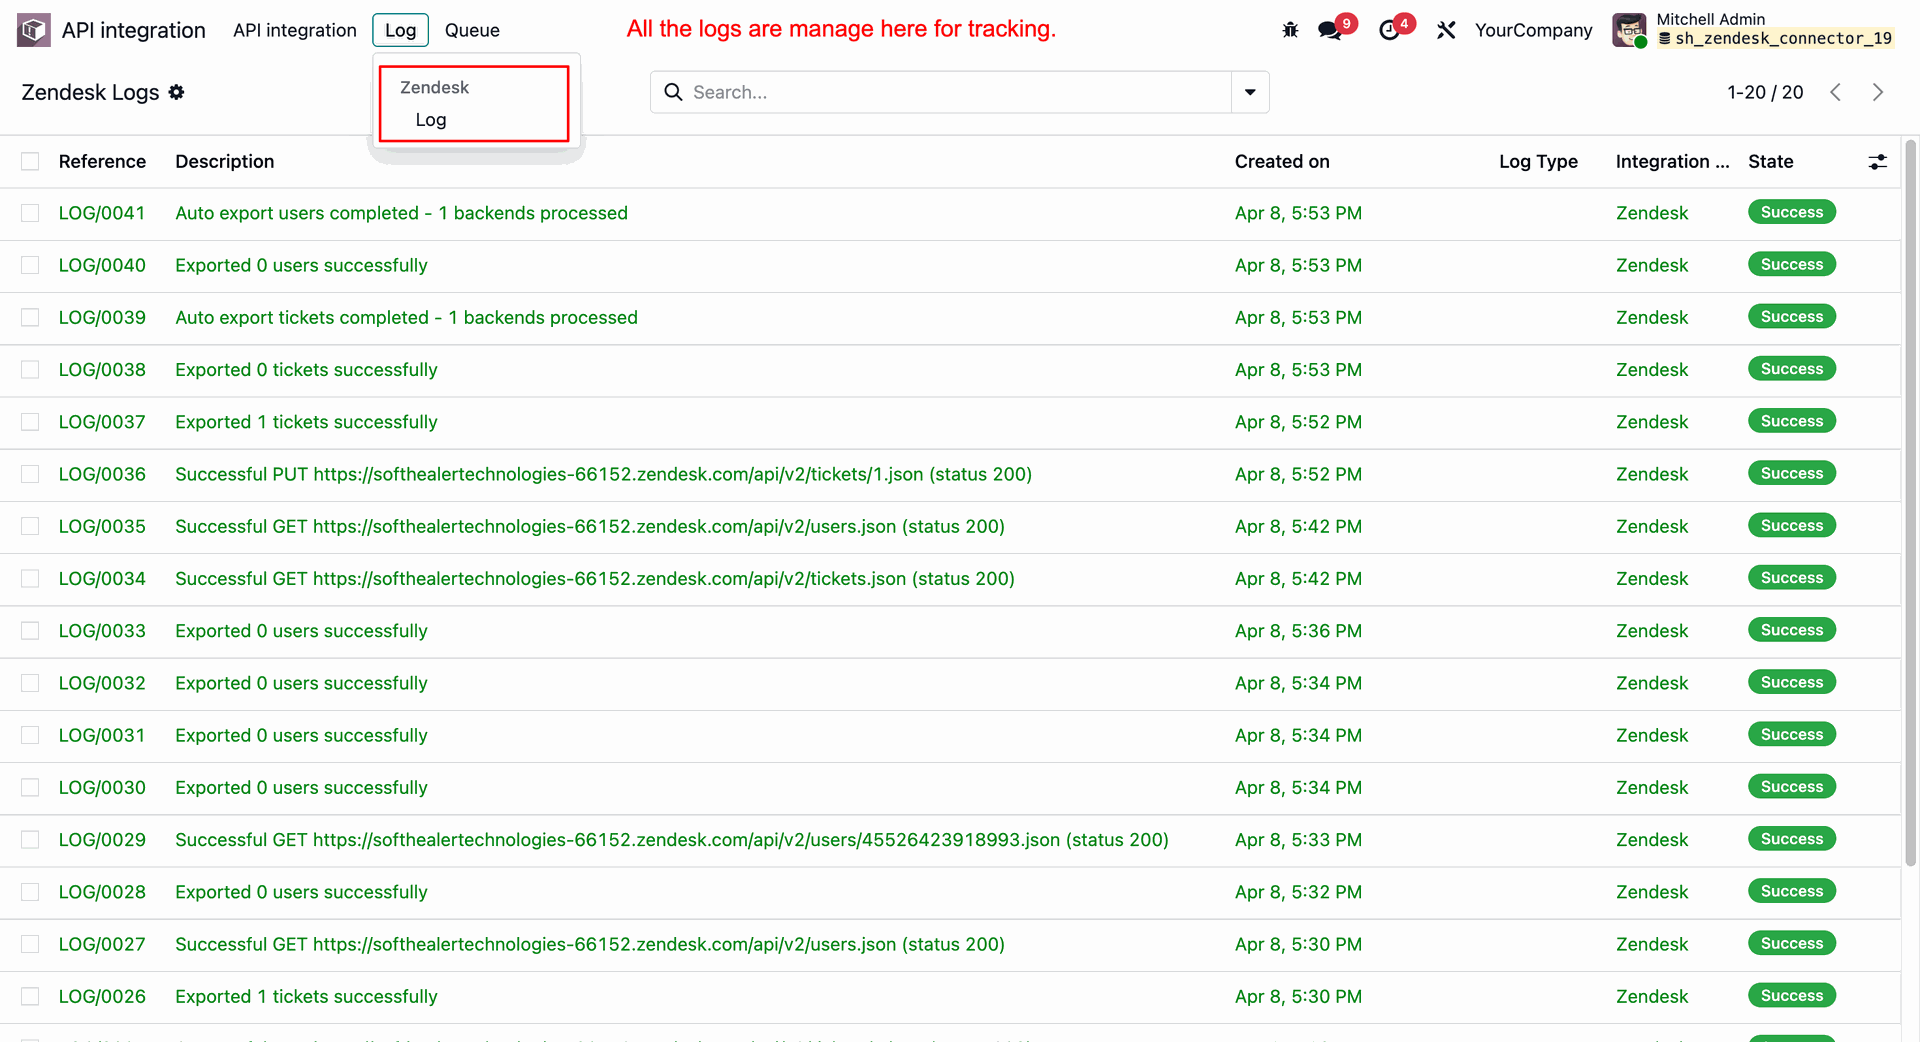This screenshot has width=1920, height=1042.
Task: Select checkbox for LOG/0035
Action: point(30,526)
